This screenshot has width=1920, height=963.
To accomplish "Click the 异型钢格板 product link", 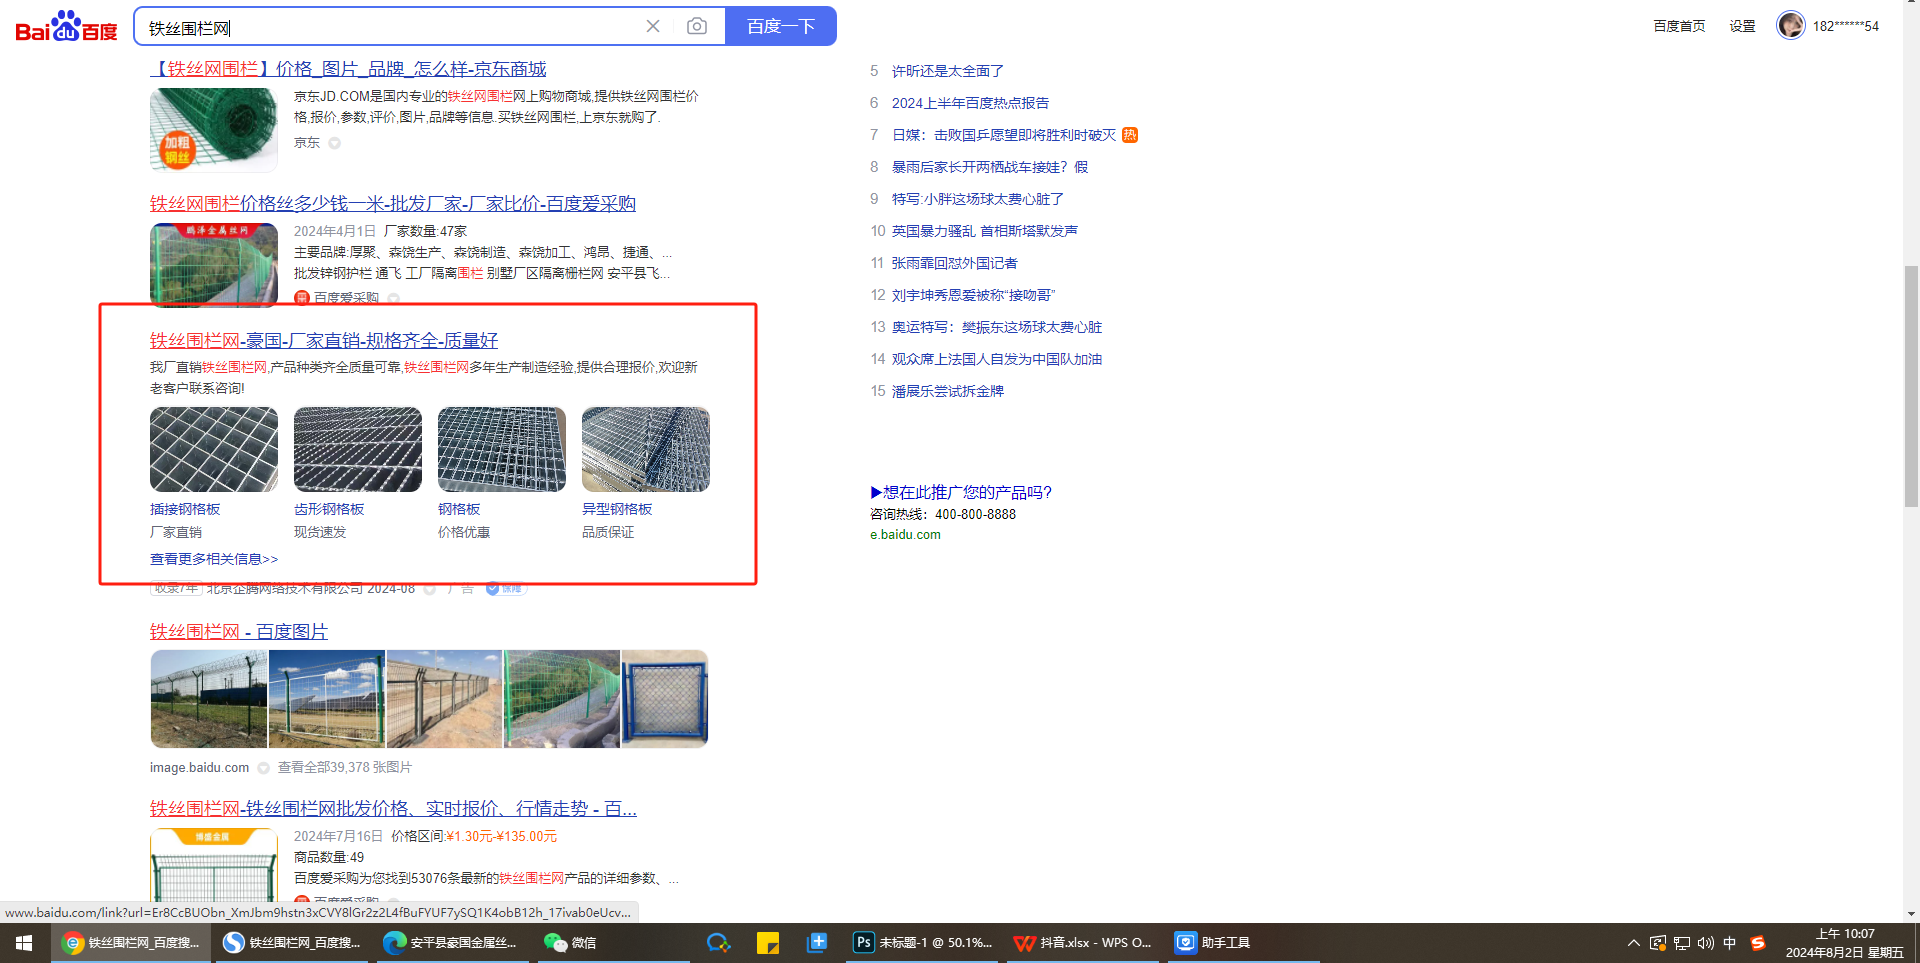I will pos(617,509).
